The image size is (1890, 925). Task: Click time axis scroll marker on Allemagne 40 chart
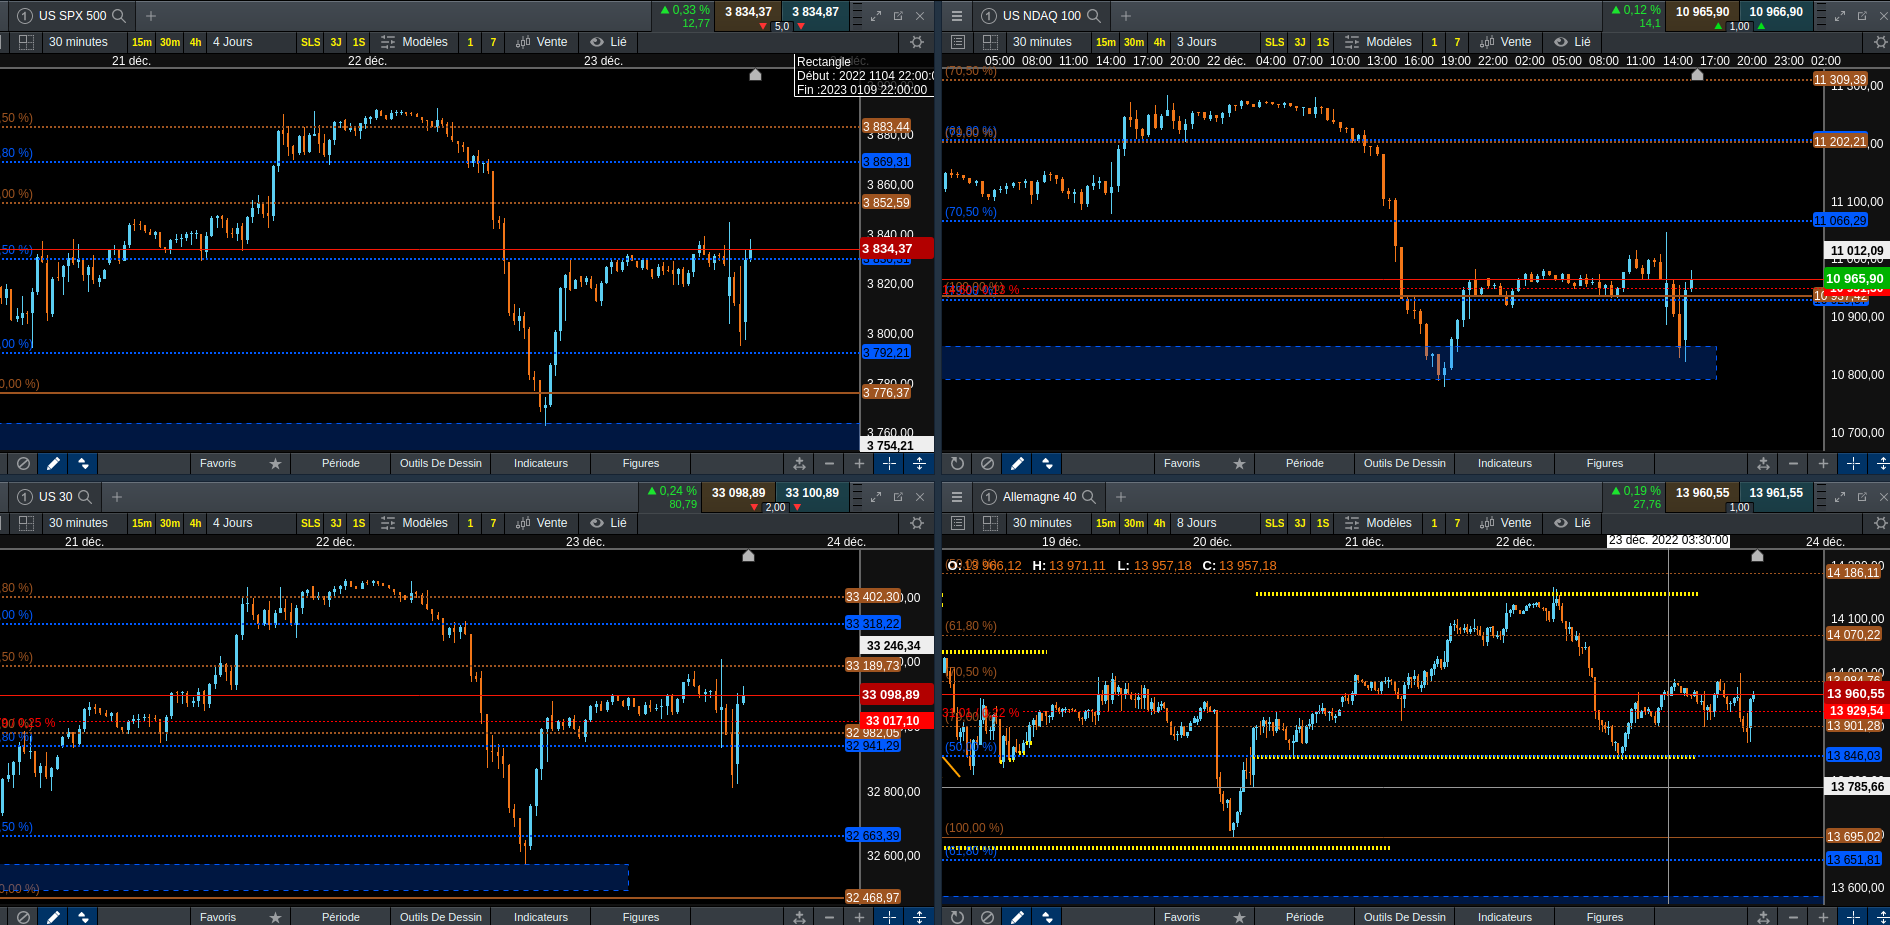pos(1757,556)
